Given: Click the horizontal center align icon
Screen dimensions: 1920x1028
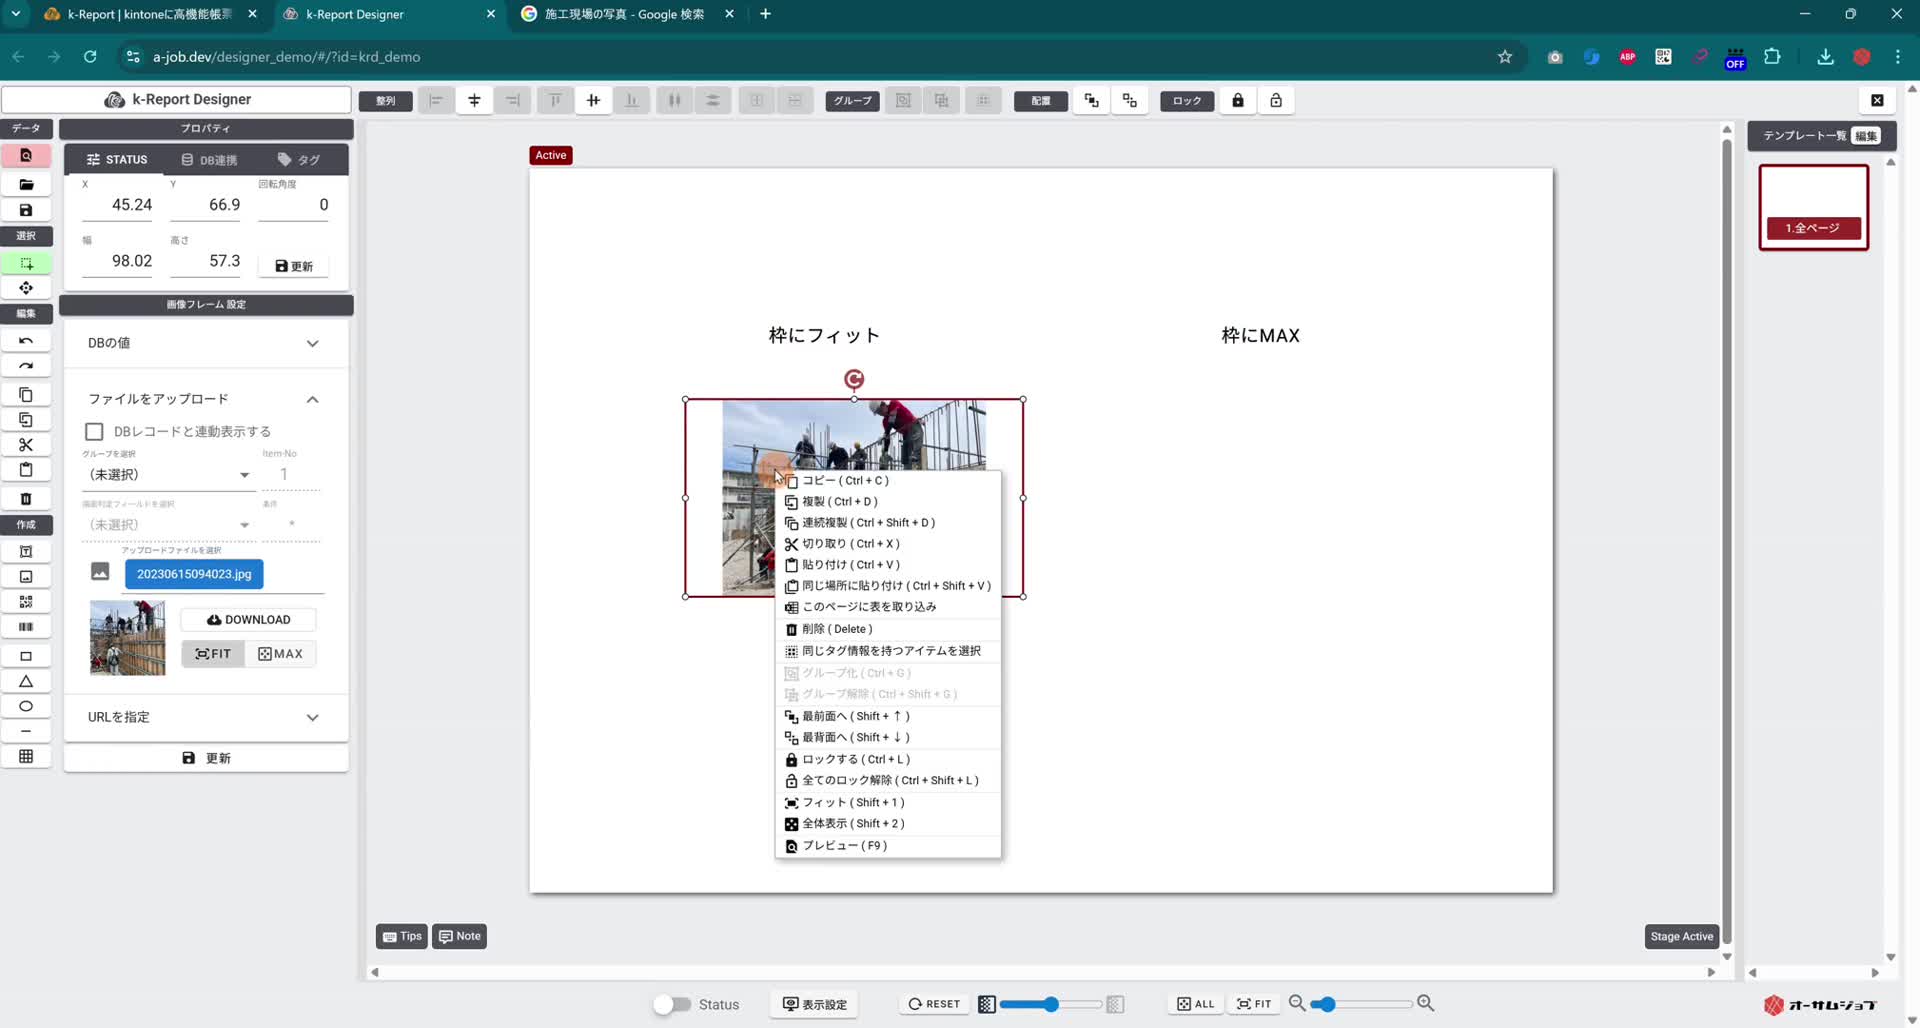Looking at the screenshot, I should (x=474, y=100).
